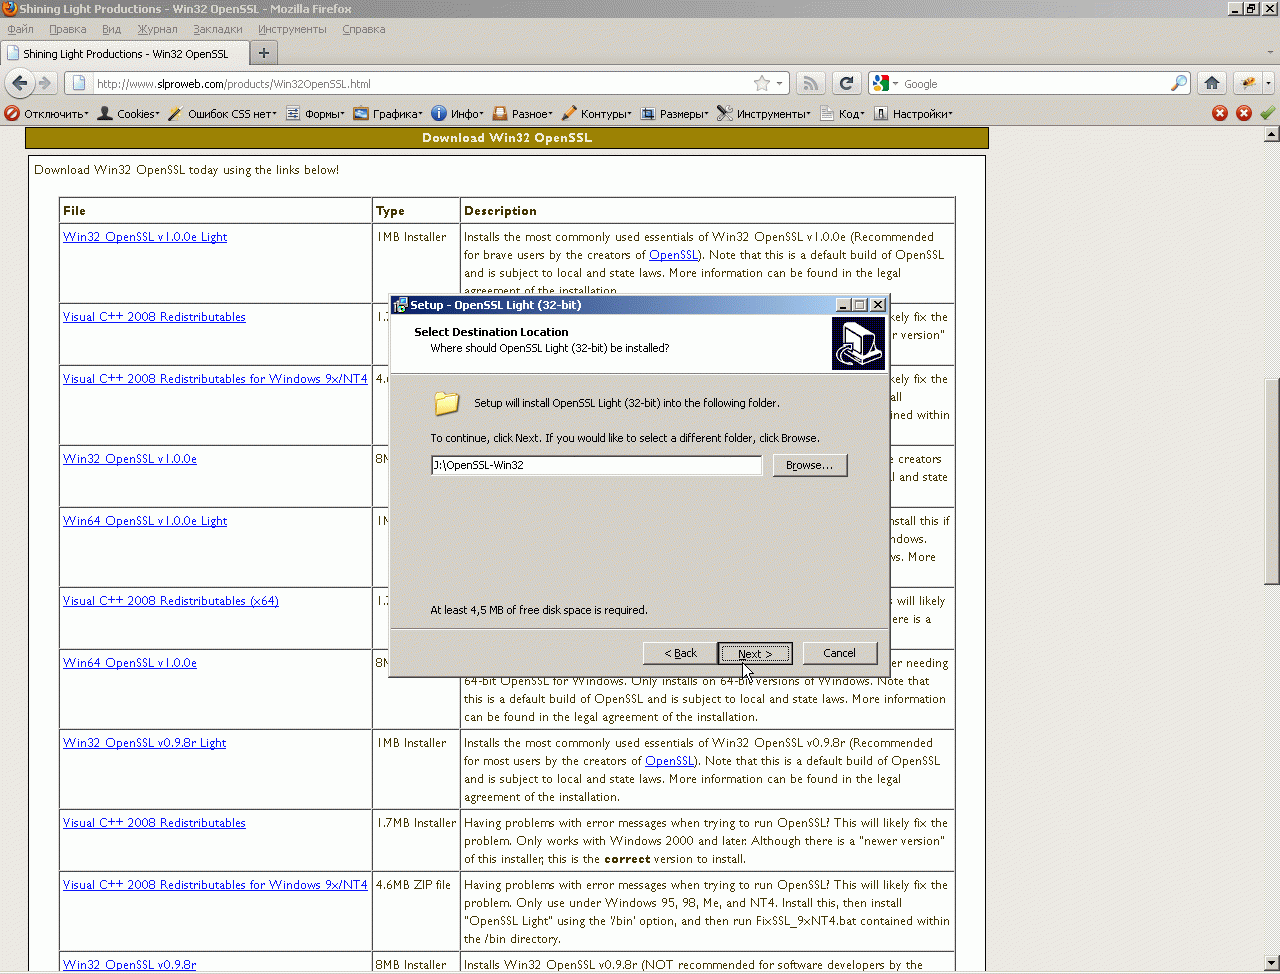Expand the Формы toolbar dropdown
The image size is (1280, 974).
(316, 114)
